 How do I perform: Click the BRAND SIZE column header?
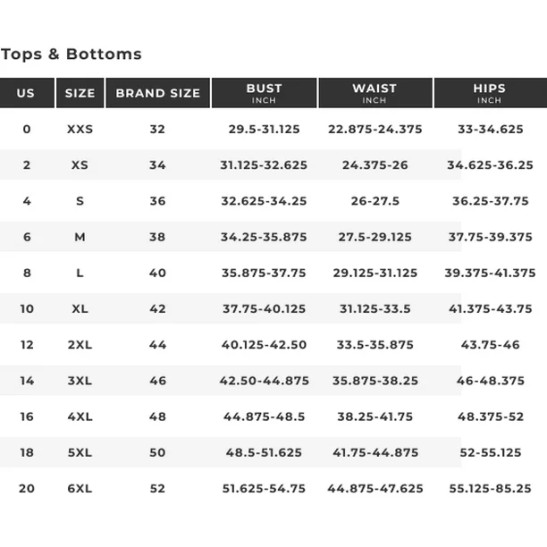tap(158, 93)
